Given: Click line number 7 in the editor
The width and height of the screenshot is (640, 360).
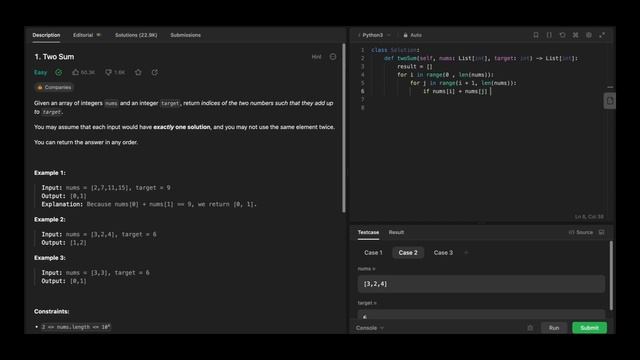Looking at the screenshot, I should coord(362,100).
